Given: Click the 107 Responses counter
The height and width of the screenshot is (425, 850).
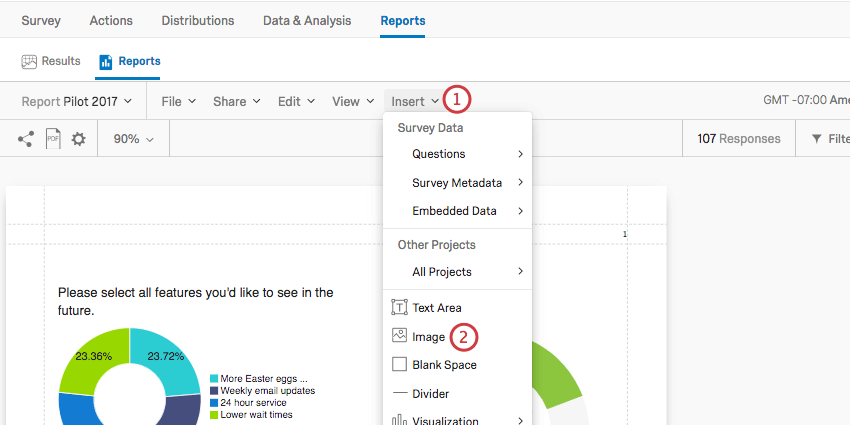Looking at the screenshot, I should coord(739,139).
